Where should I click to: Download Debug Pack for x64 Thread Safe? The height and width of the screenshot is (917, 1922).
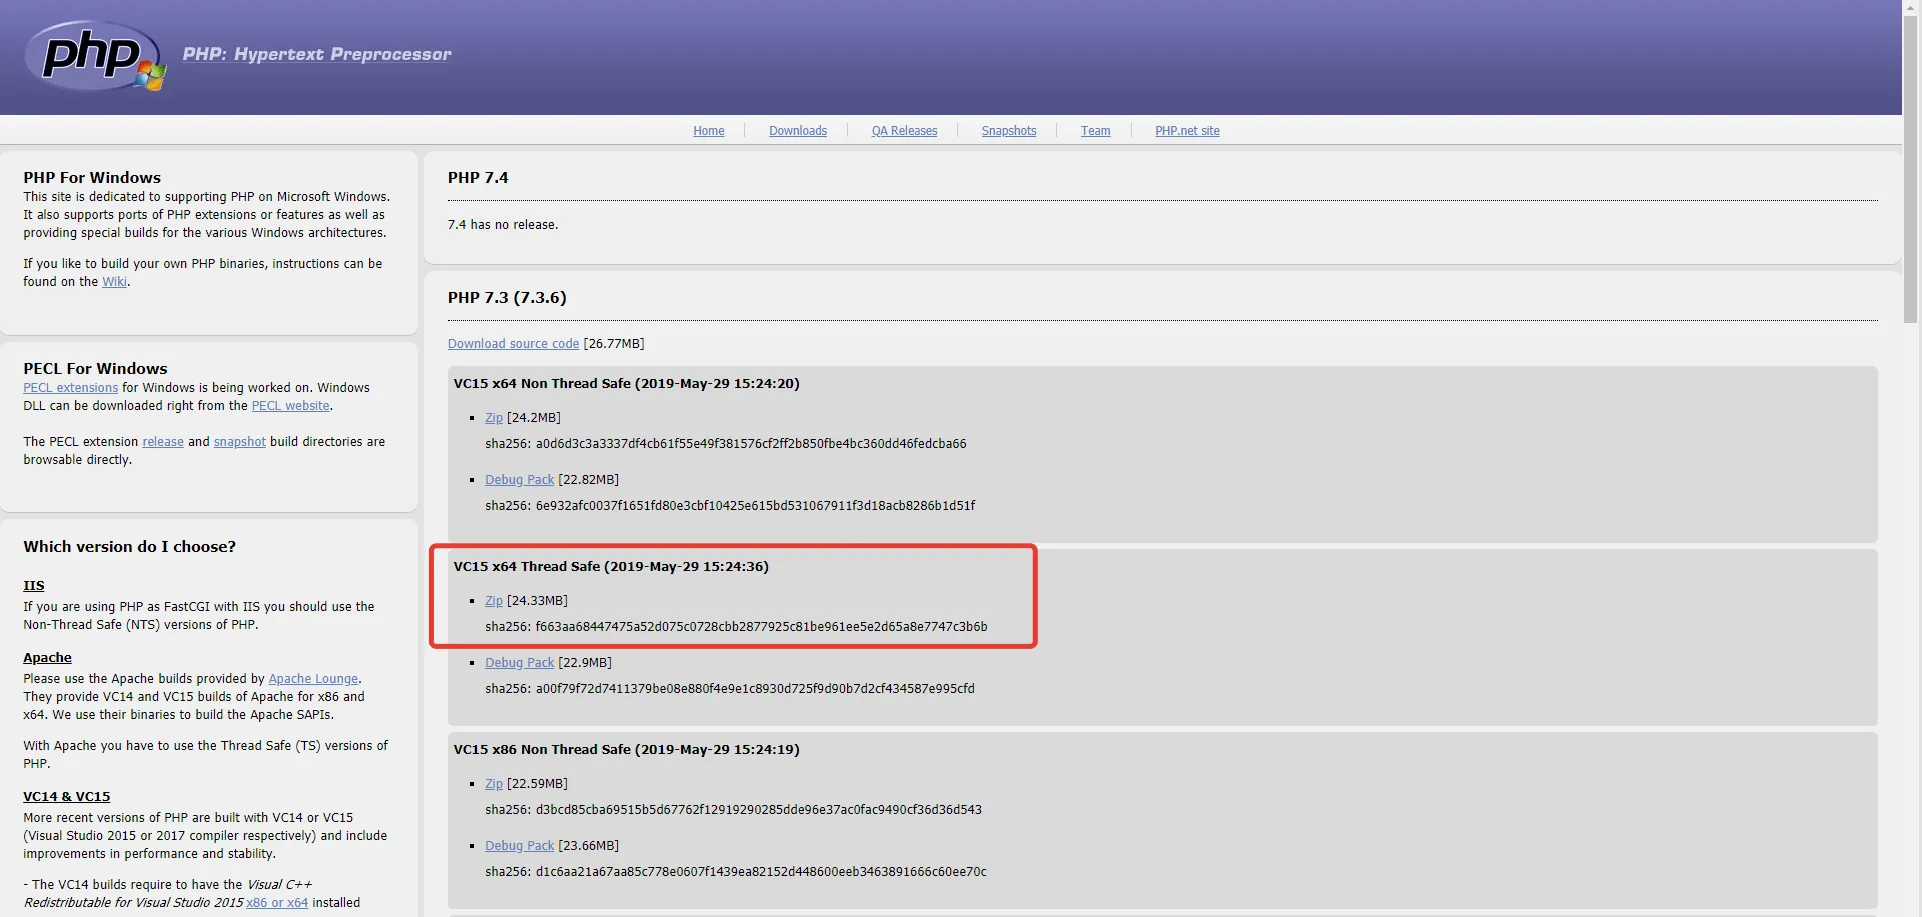(519, 663)
